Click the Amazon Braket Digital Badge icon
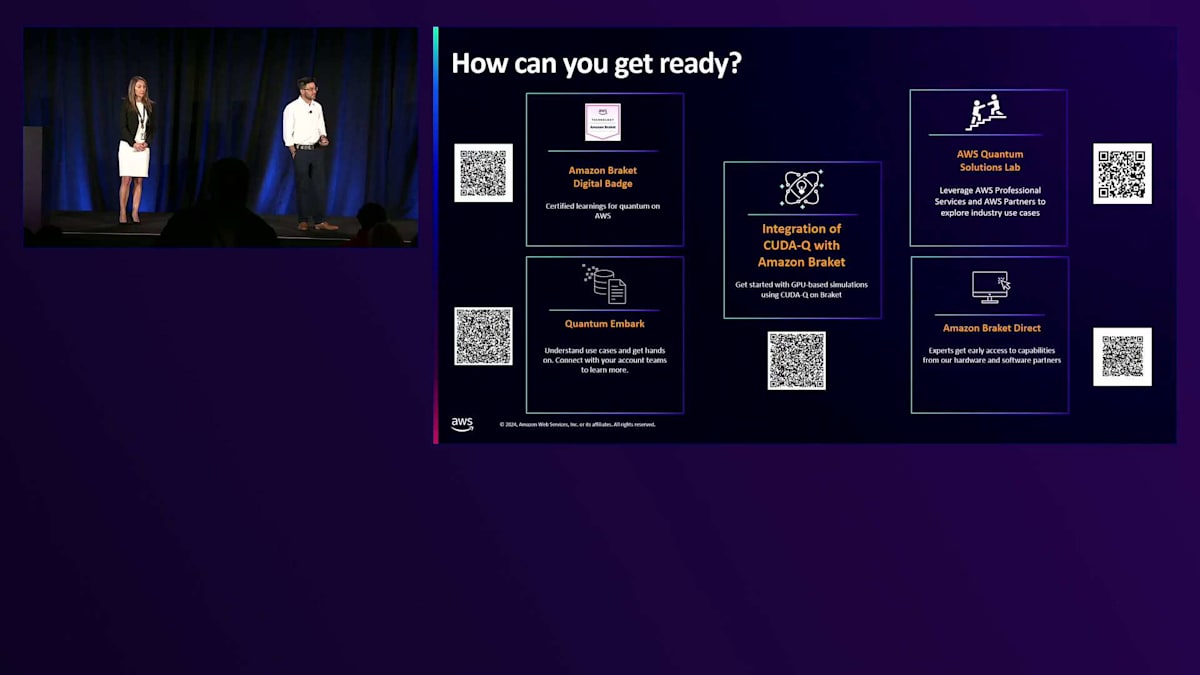The width and height of the screenshot is (1200, 675). (603, 122)
